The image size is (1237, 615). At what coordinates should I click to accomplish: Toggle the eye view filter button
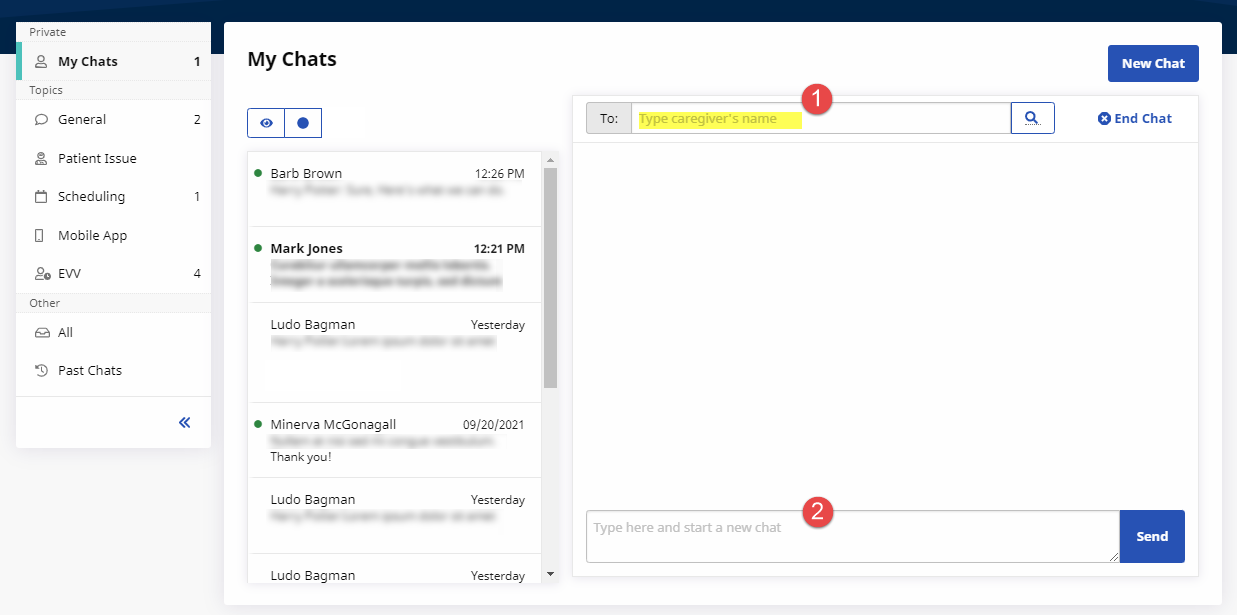pyautogui.click(x=266, y=123)
